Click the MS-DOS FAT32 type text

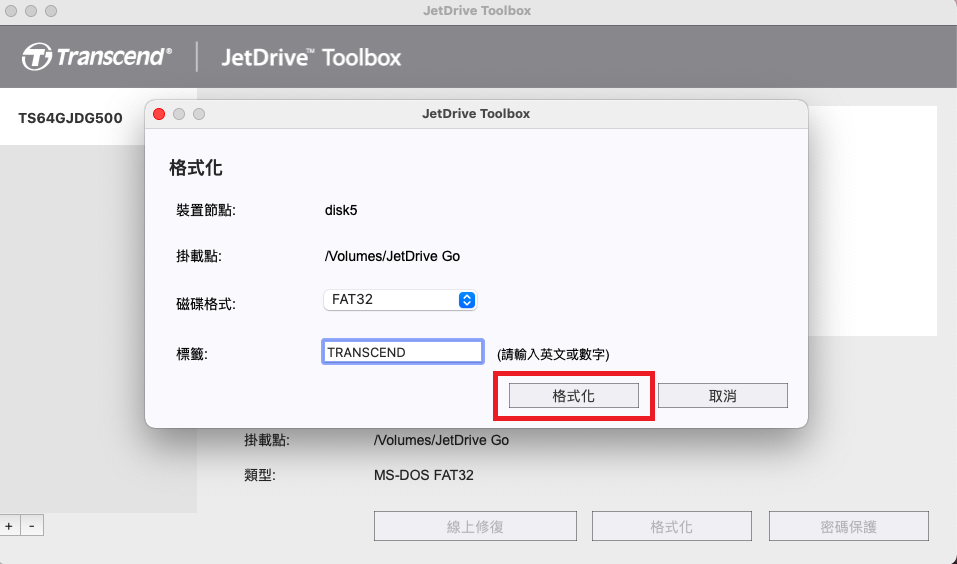coord(424,475)
